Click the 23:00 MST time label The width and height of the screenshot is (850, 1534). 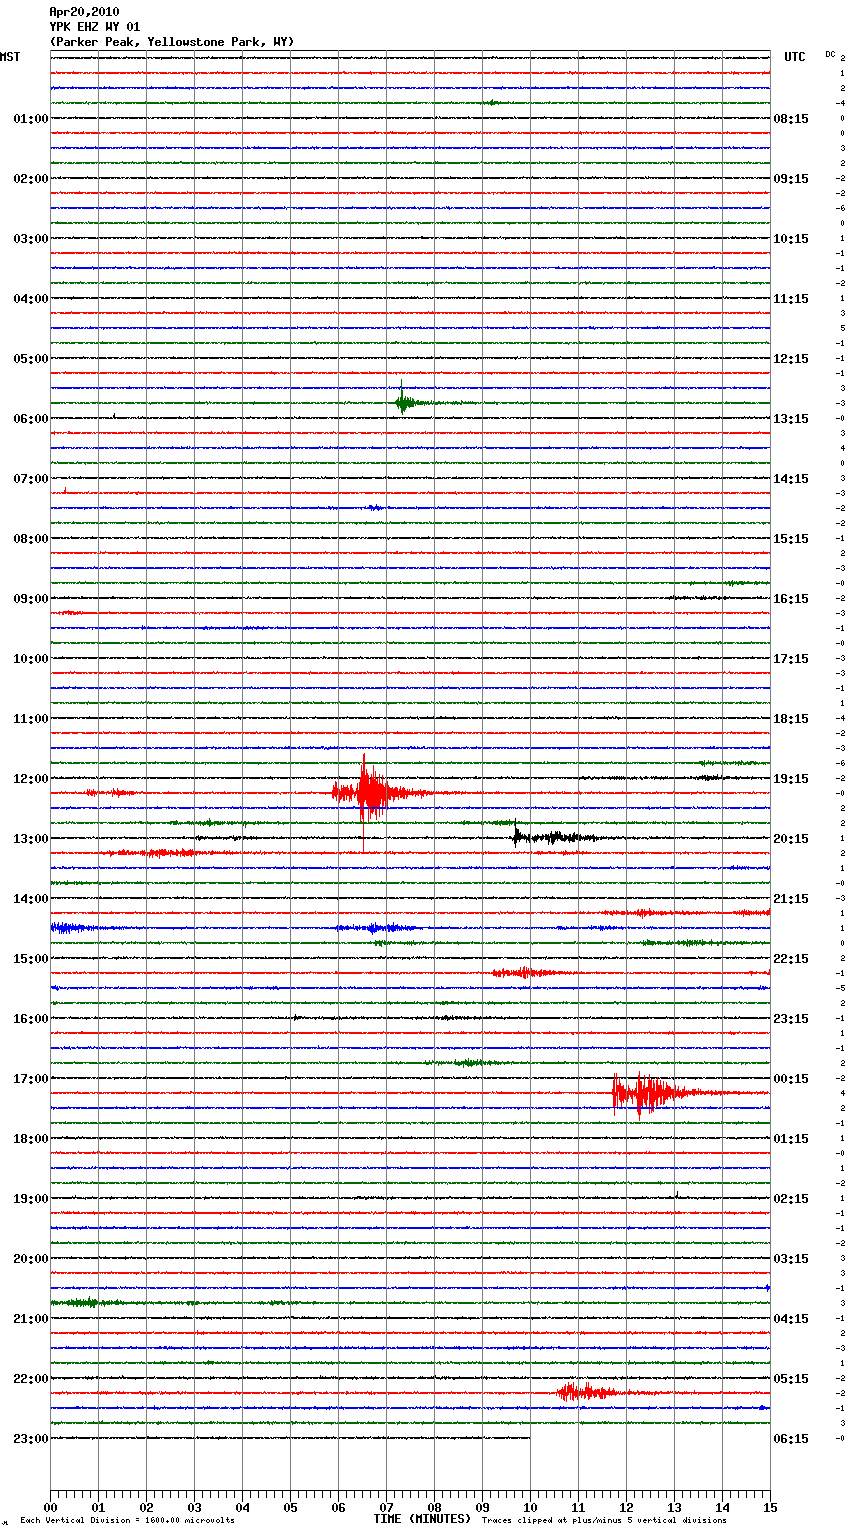coord(31,1439)
